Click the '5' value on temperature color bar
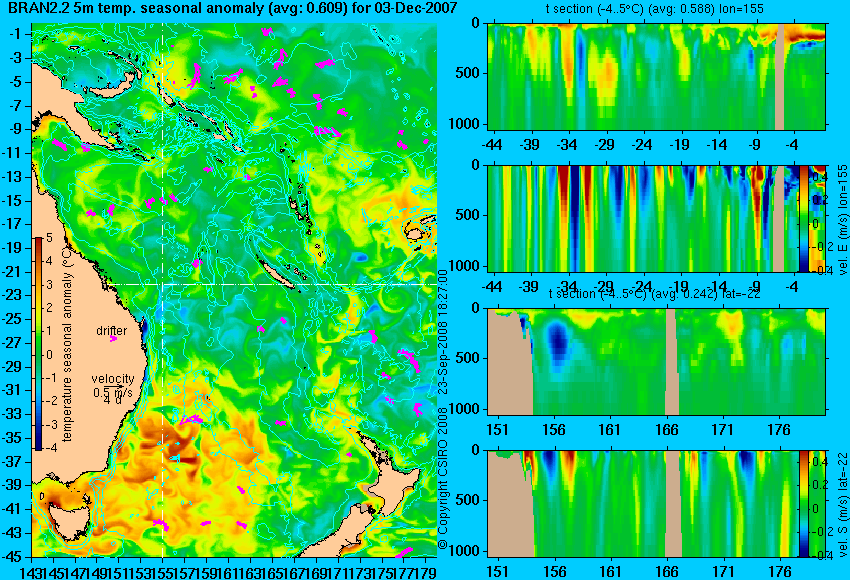The width and height of the screenshot is (850, 580). tap(49, 237)
